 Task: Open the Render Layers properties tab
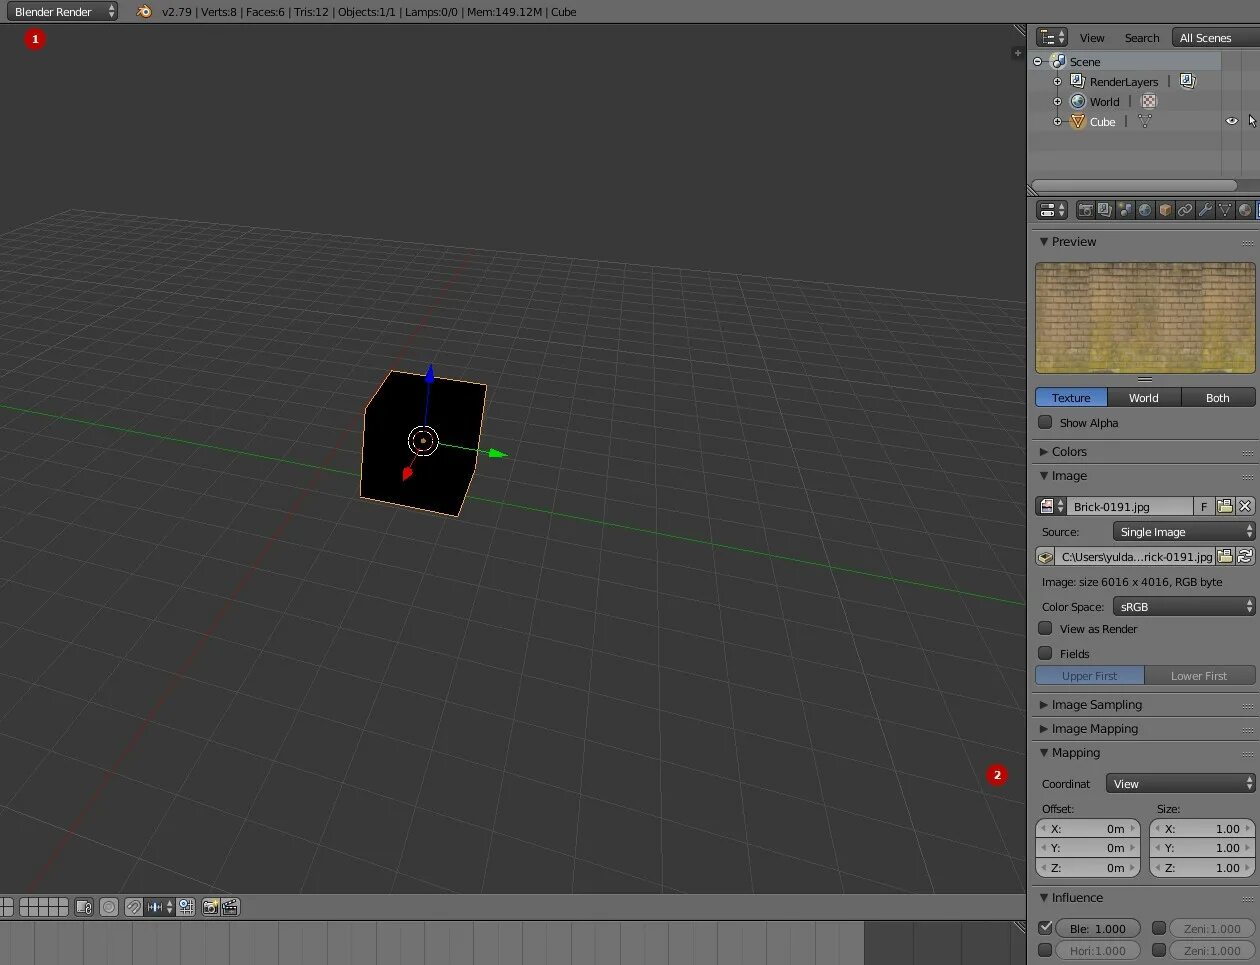1105,210
